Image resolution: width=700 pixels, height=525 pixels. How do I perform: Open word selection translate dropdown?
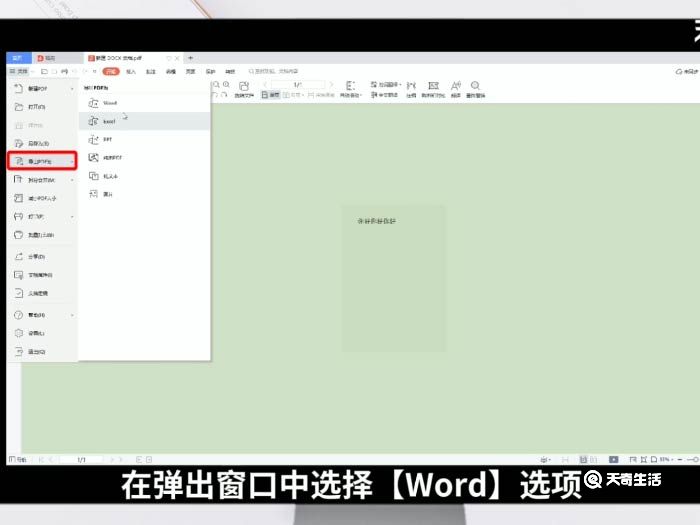(386, 84)
